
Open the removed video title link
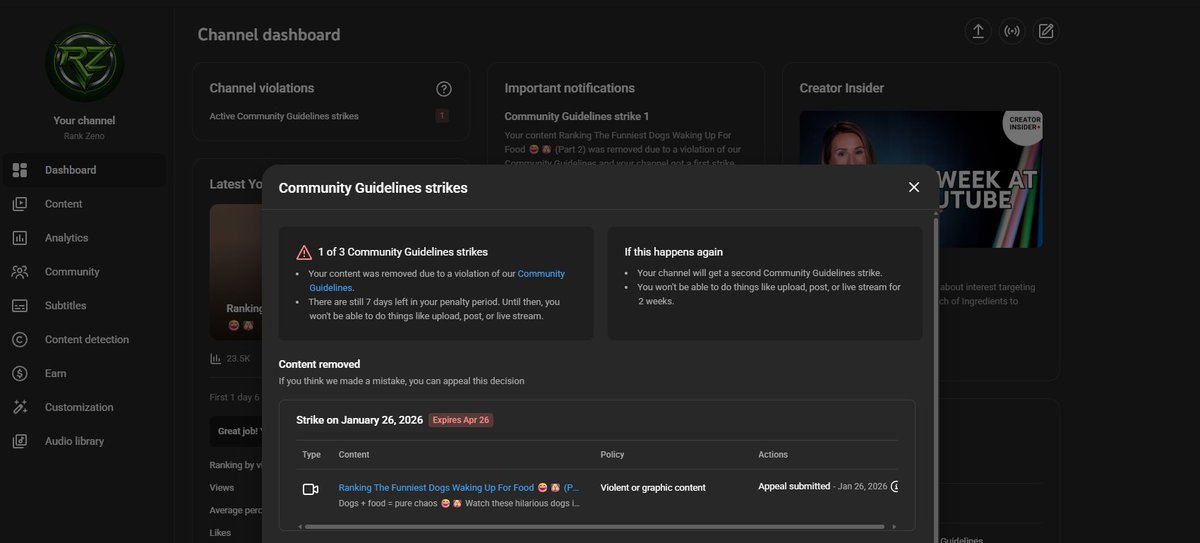(x=459, y=488)
